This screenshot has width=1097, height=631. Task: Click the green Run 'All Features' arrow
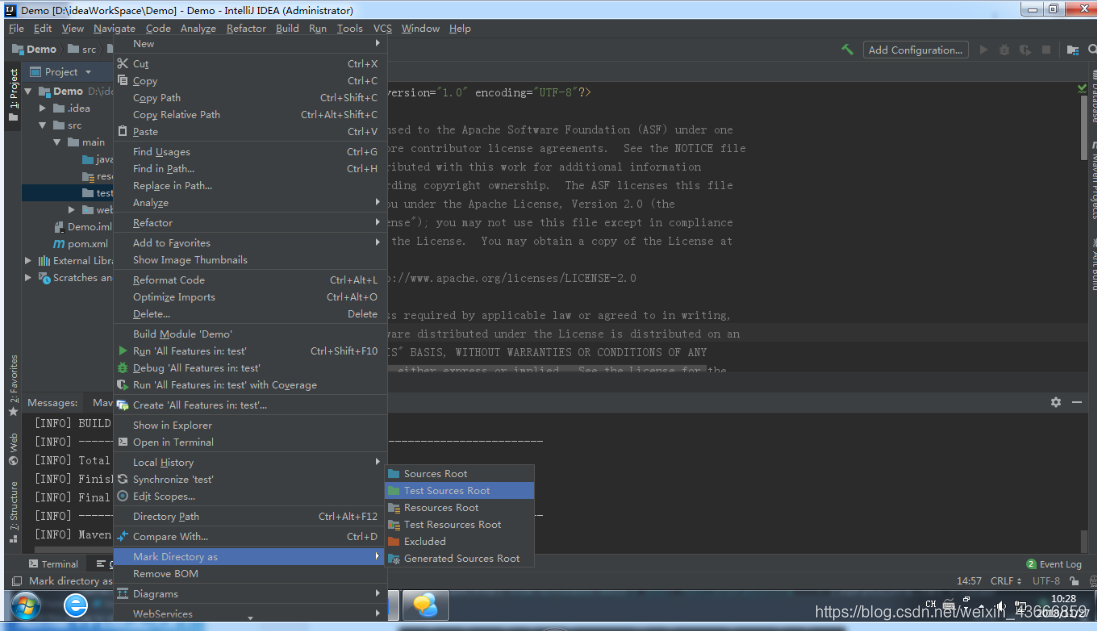click(123, 350)
